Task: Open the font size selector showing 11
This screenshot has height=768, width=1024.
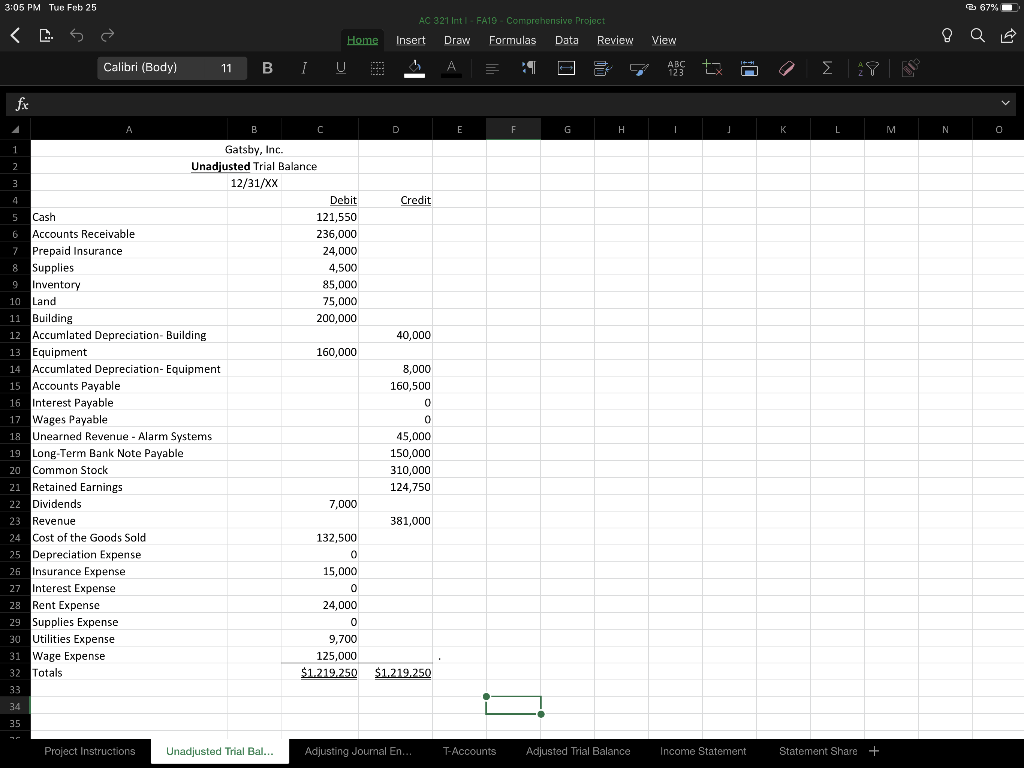Action: tap(228, 68)
